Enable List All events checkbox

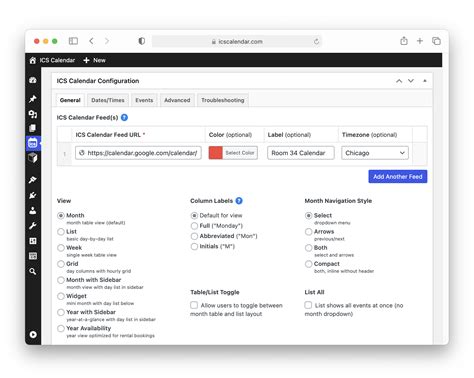pyautogui.click(x=308, y=305)
